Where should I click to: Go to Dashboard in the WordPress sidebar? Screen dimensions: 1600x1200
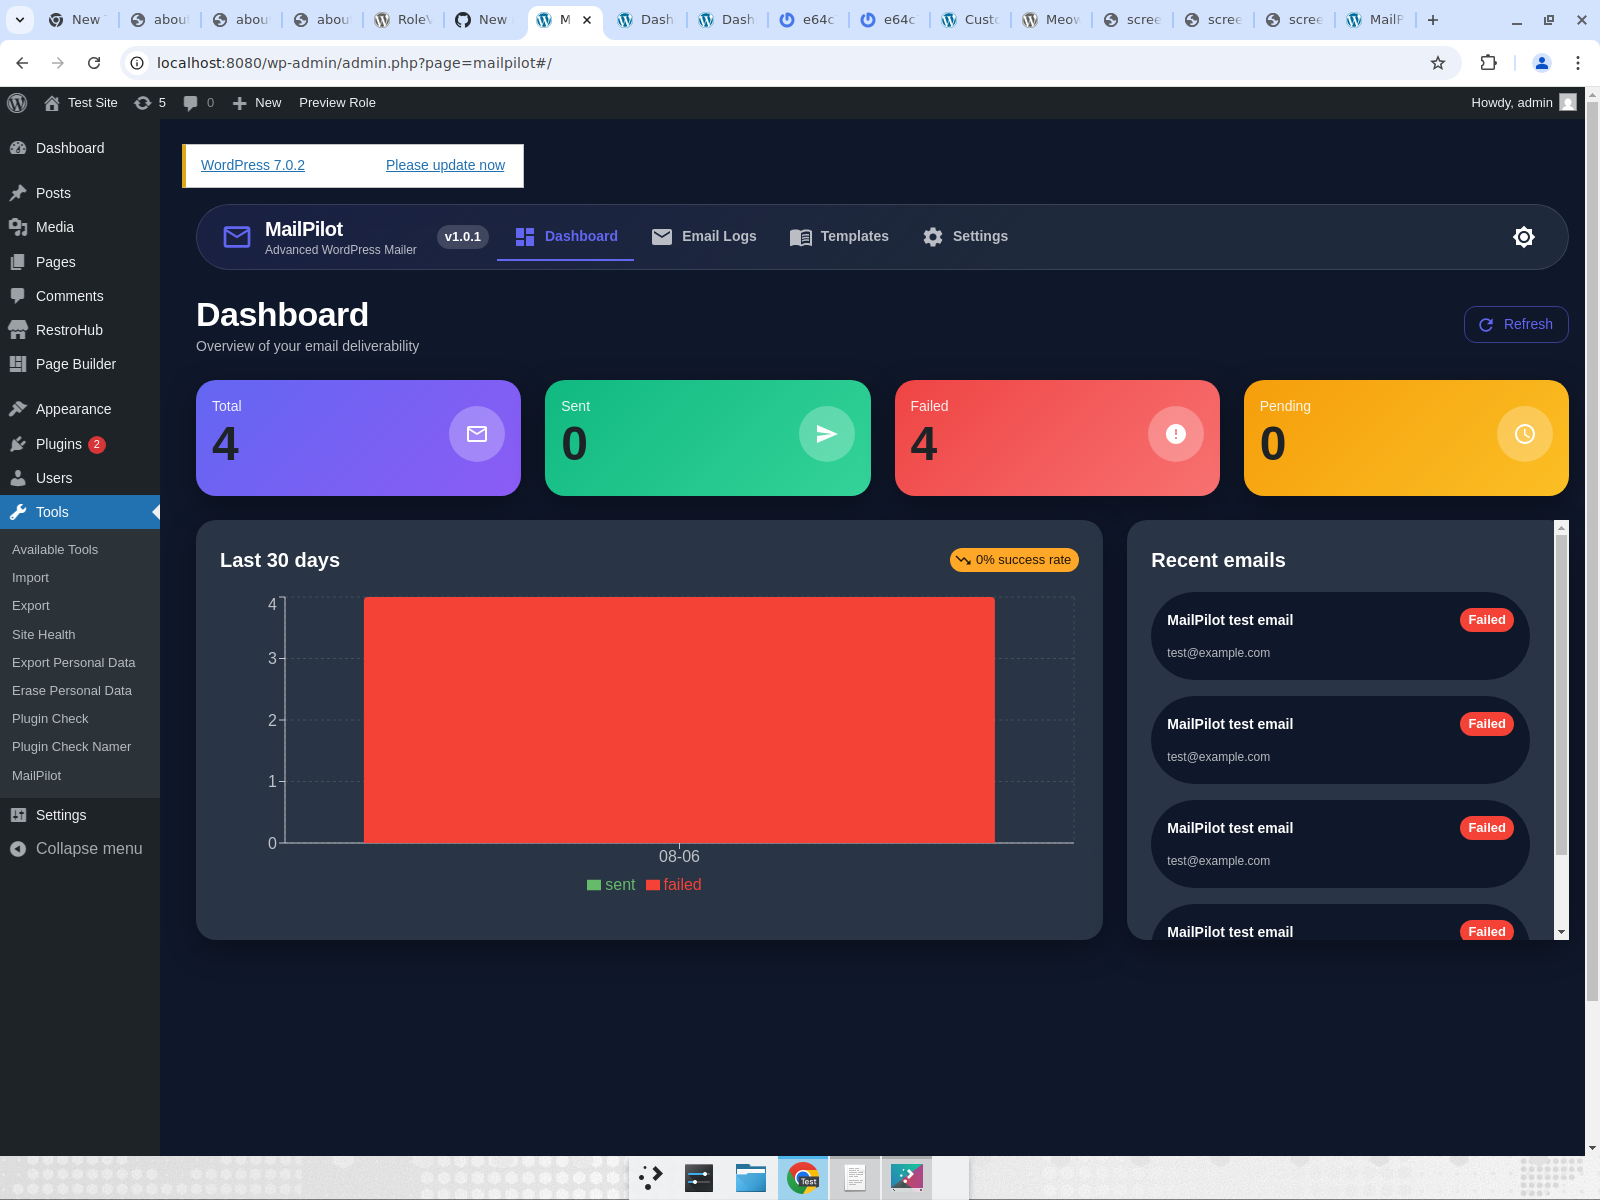[x=80, y=148]
